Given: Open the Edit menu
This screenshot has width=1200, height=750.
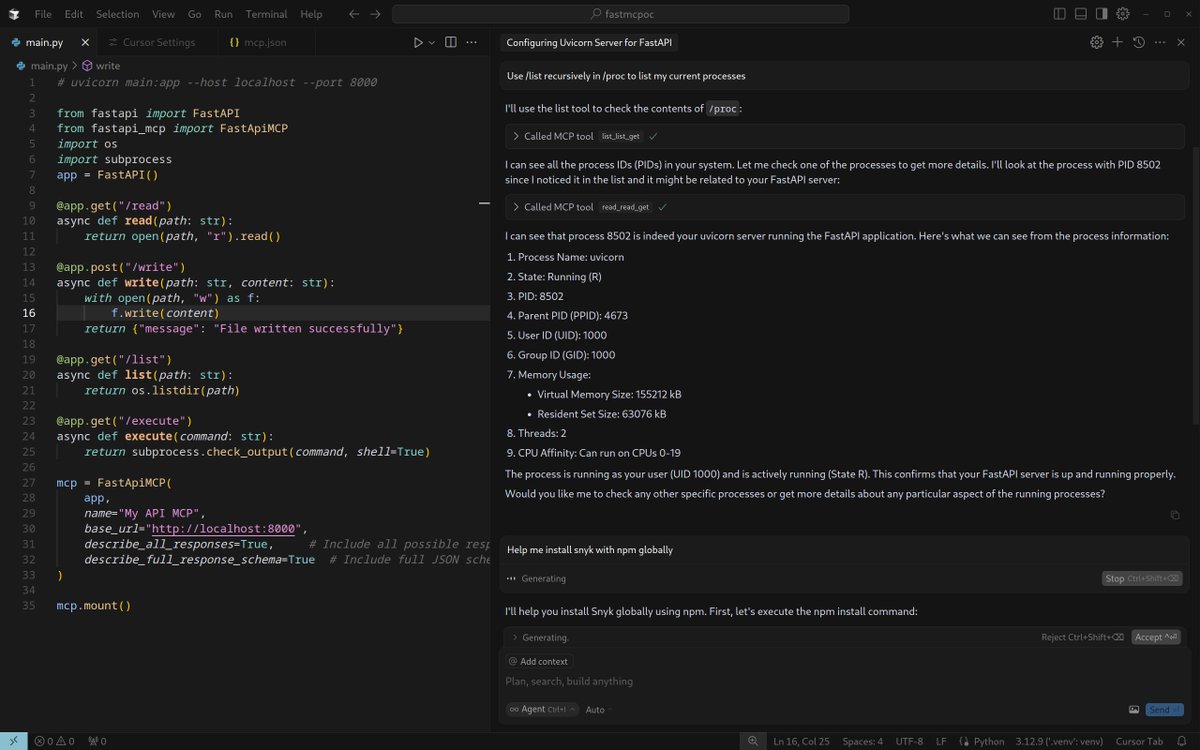Looking at the screenshot, I should pos(74,14).
